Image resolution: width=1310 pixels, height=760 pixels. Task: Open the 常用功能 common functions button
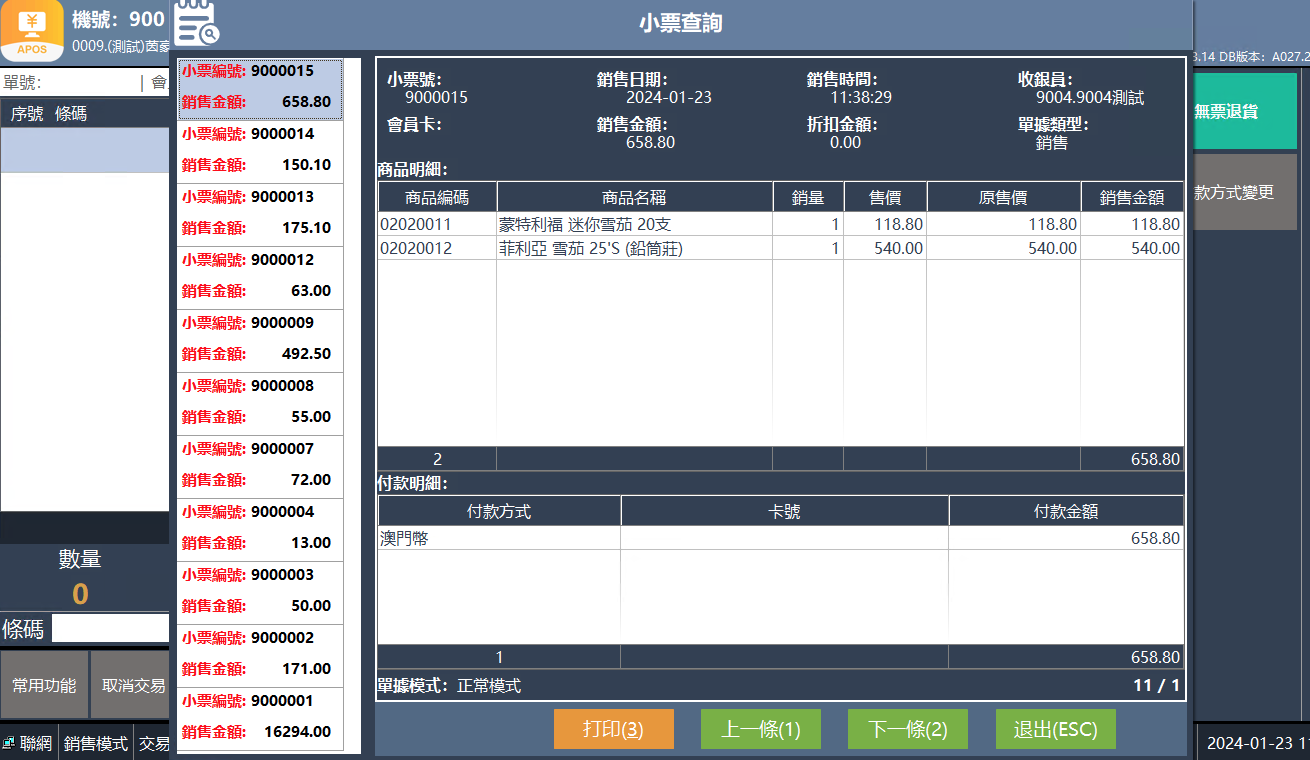coord(44,685)
